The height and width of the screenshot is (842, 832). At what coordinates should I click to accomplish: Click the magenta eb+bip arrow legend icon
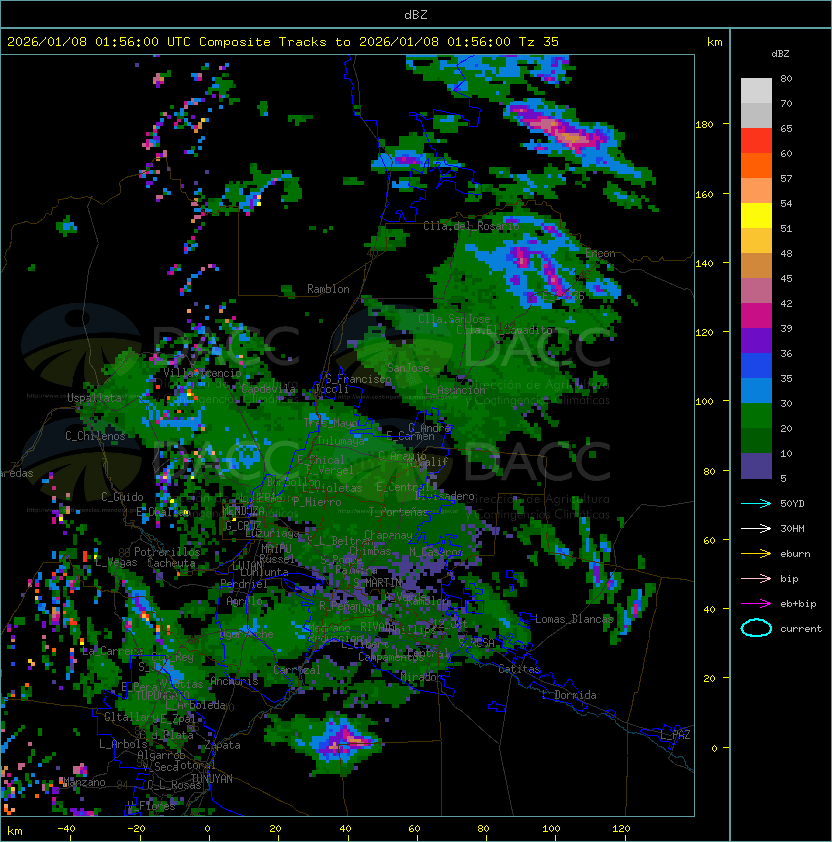pos(756,604)
